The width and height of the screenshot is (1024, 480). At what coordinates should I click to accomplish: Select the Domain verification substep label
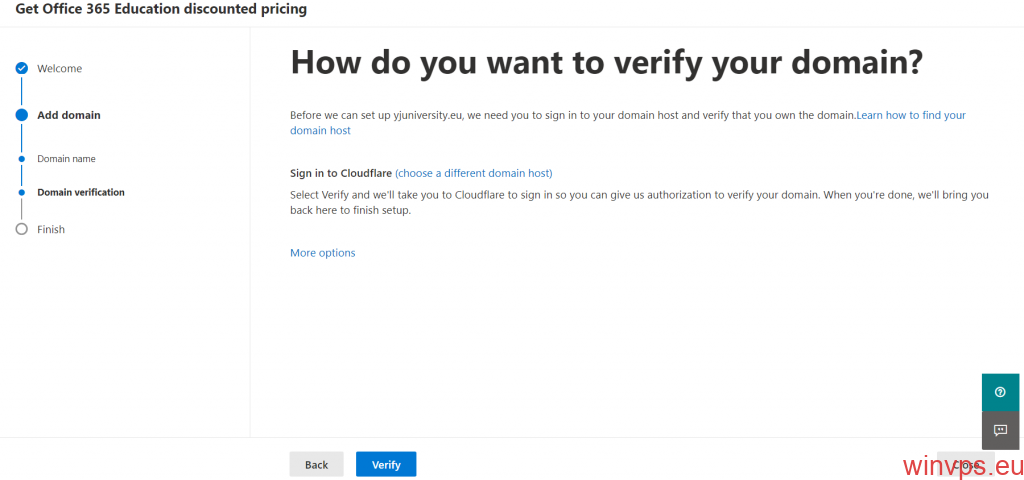[x=80, y=192]
